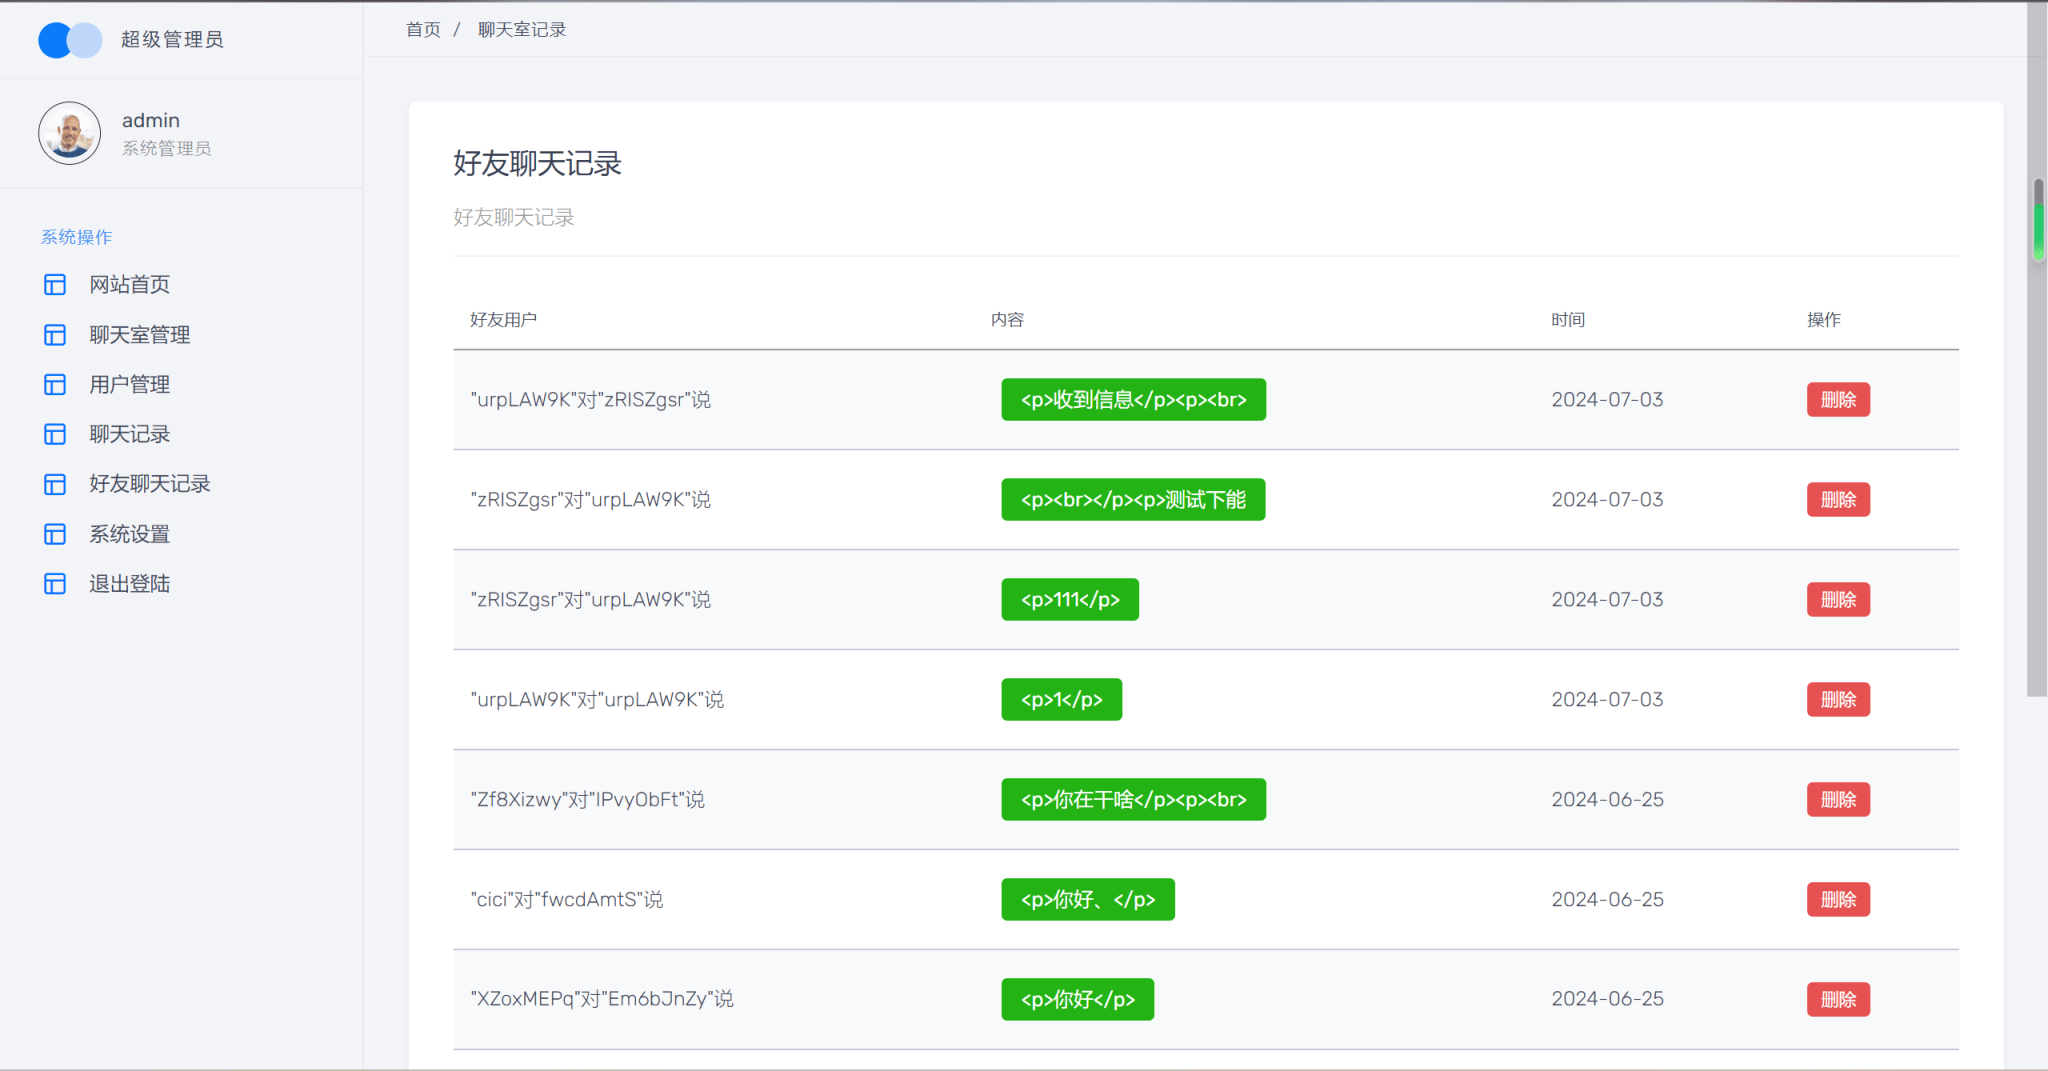Screen dimensions: 2048x1071
Task: Click the 聊天室管理 sidebar icon
Action: tap(55, 335)
